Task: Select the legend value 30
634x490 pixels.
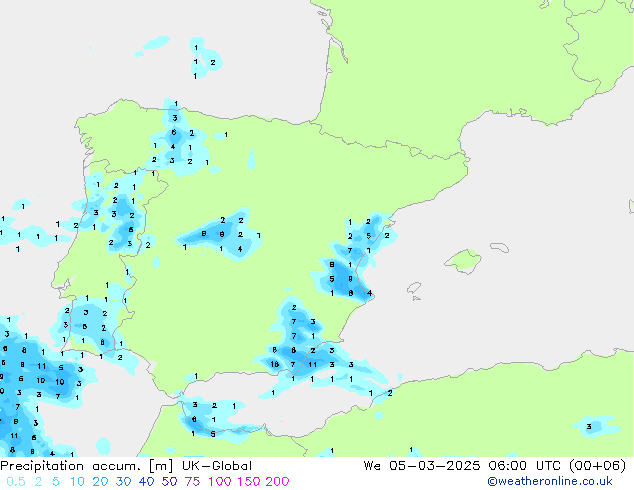Action: pyautogui.click(x=123, y=482)
